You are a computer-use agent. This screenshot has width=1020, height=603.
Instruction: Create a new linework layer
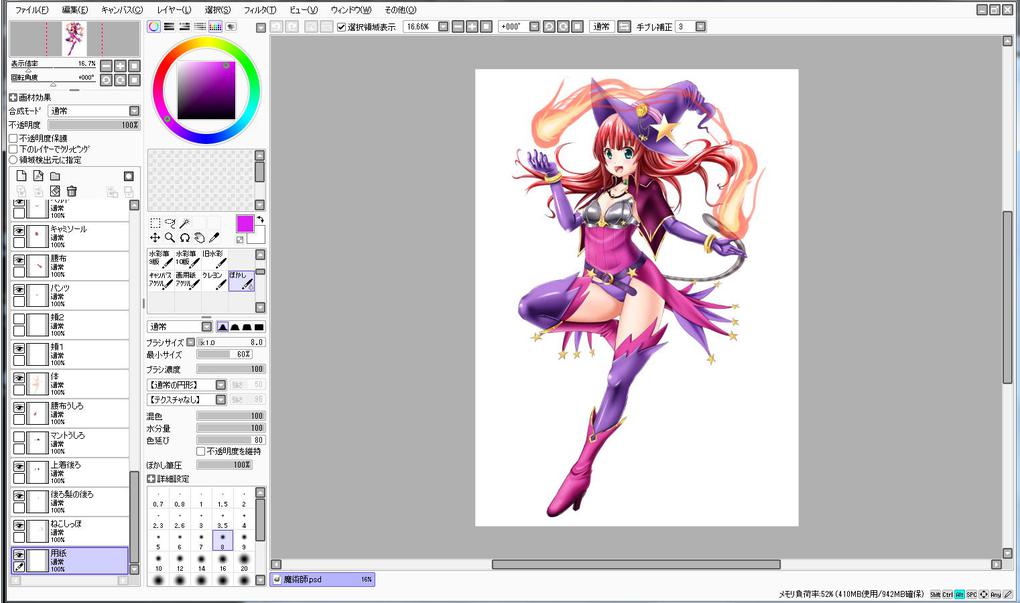tap(38, 176)
